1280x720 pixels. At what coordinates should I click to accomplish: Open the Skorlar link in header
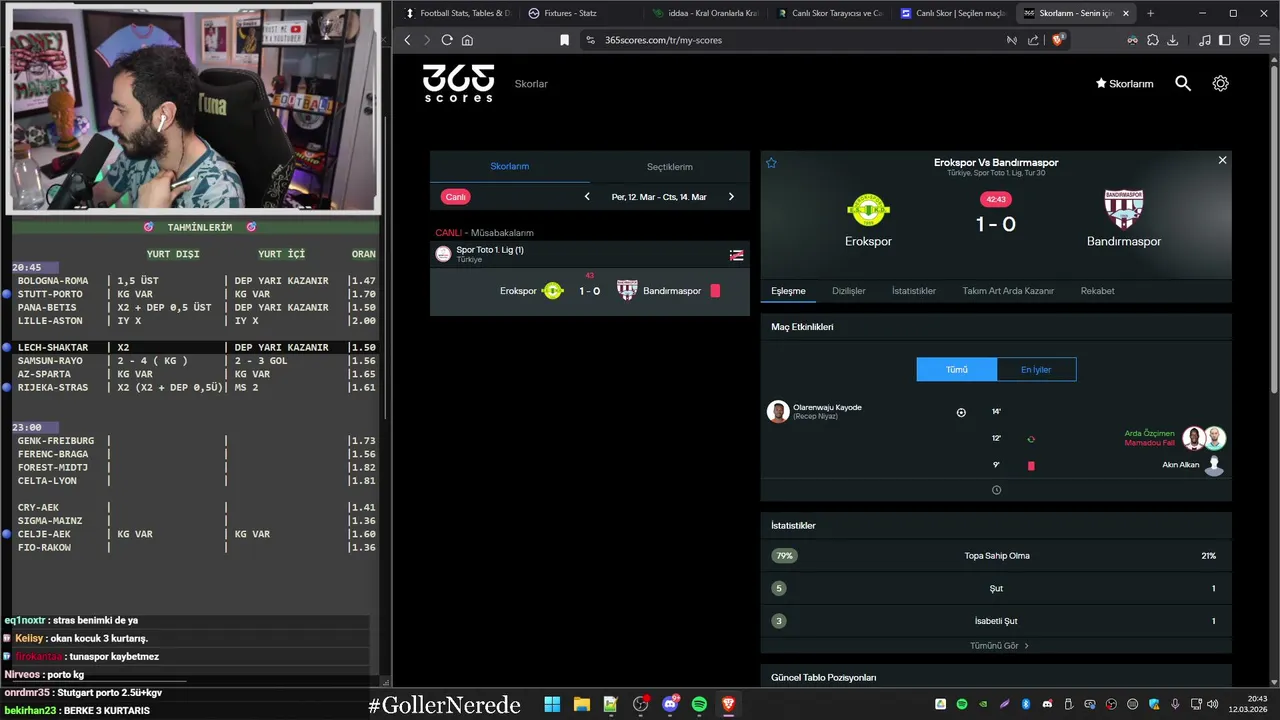(x=531, y=84)
